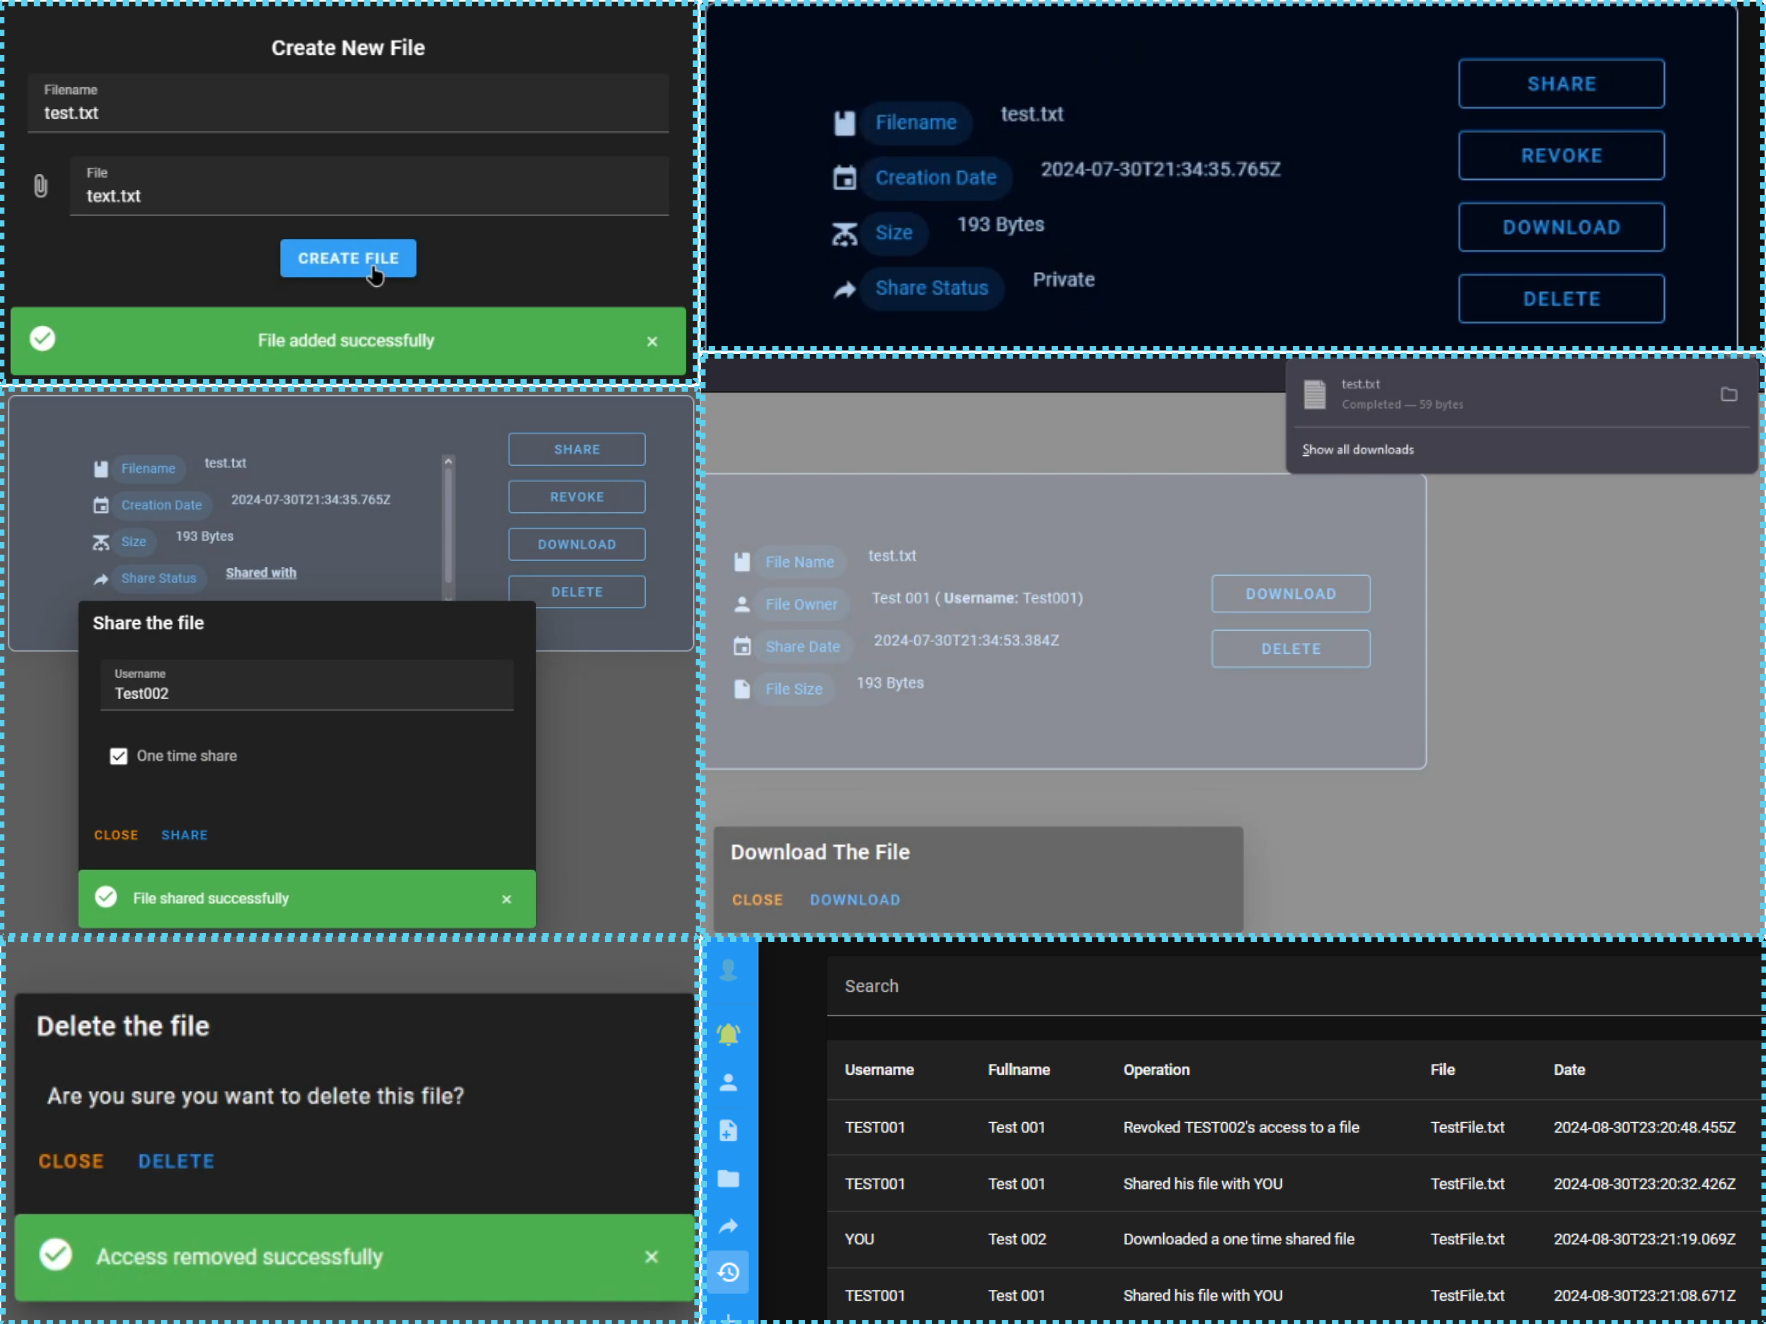Click the Fullname column header
Screen dimensions: 1766x1324
pos(1019,1070)
